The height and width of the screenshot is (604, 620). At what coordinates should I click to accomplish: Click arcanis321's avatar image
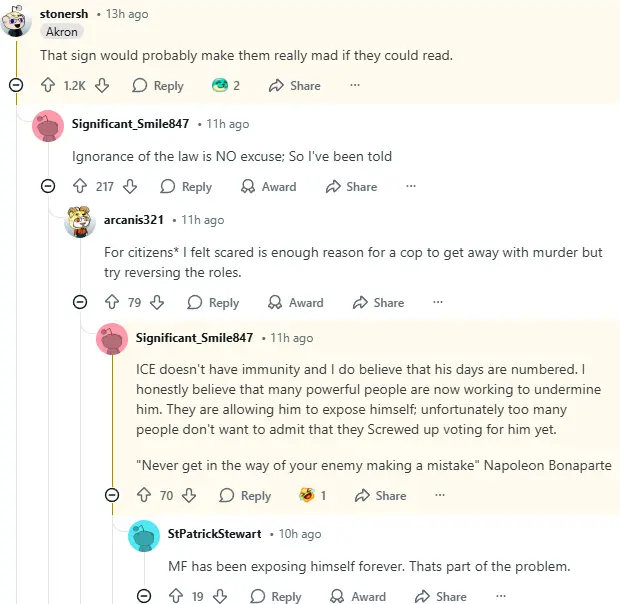(80, 220)
